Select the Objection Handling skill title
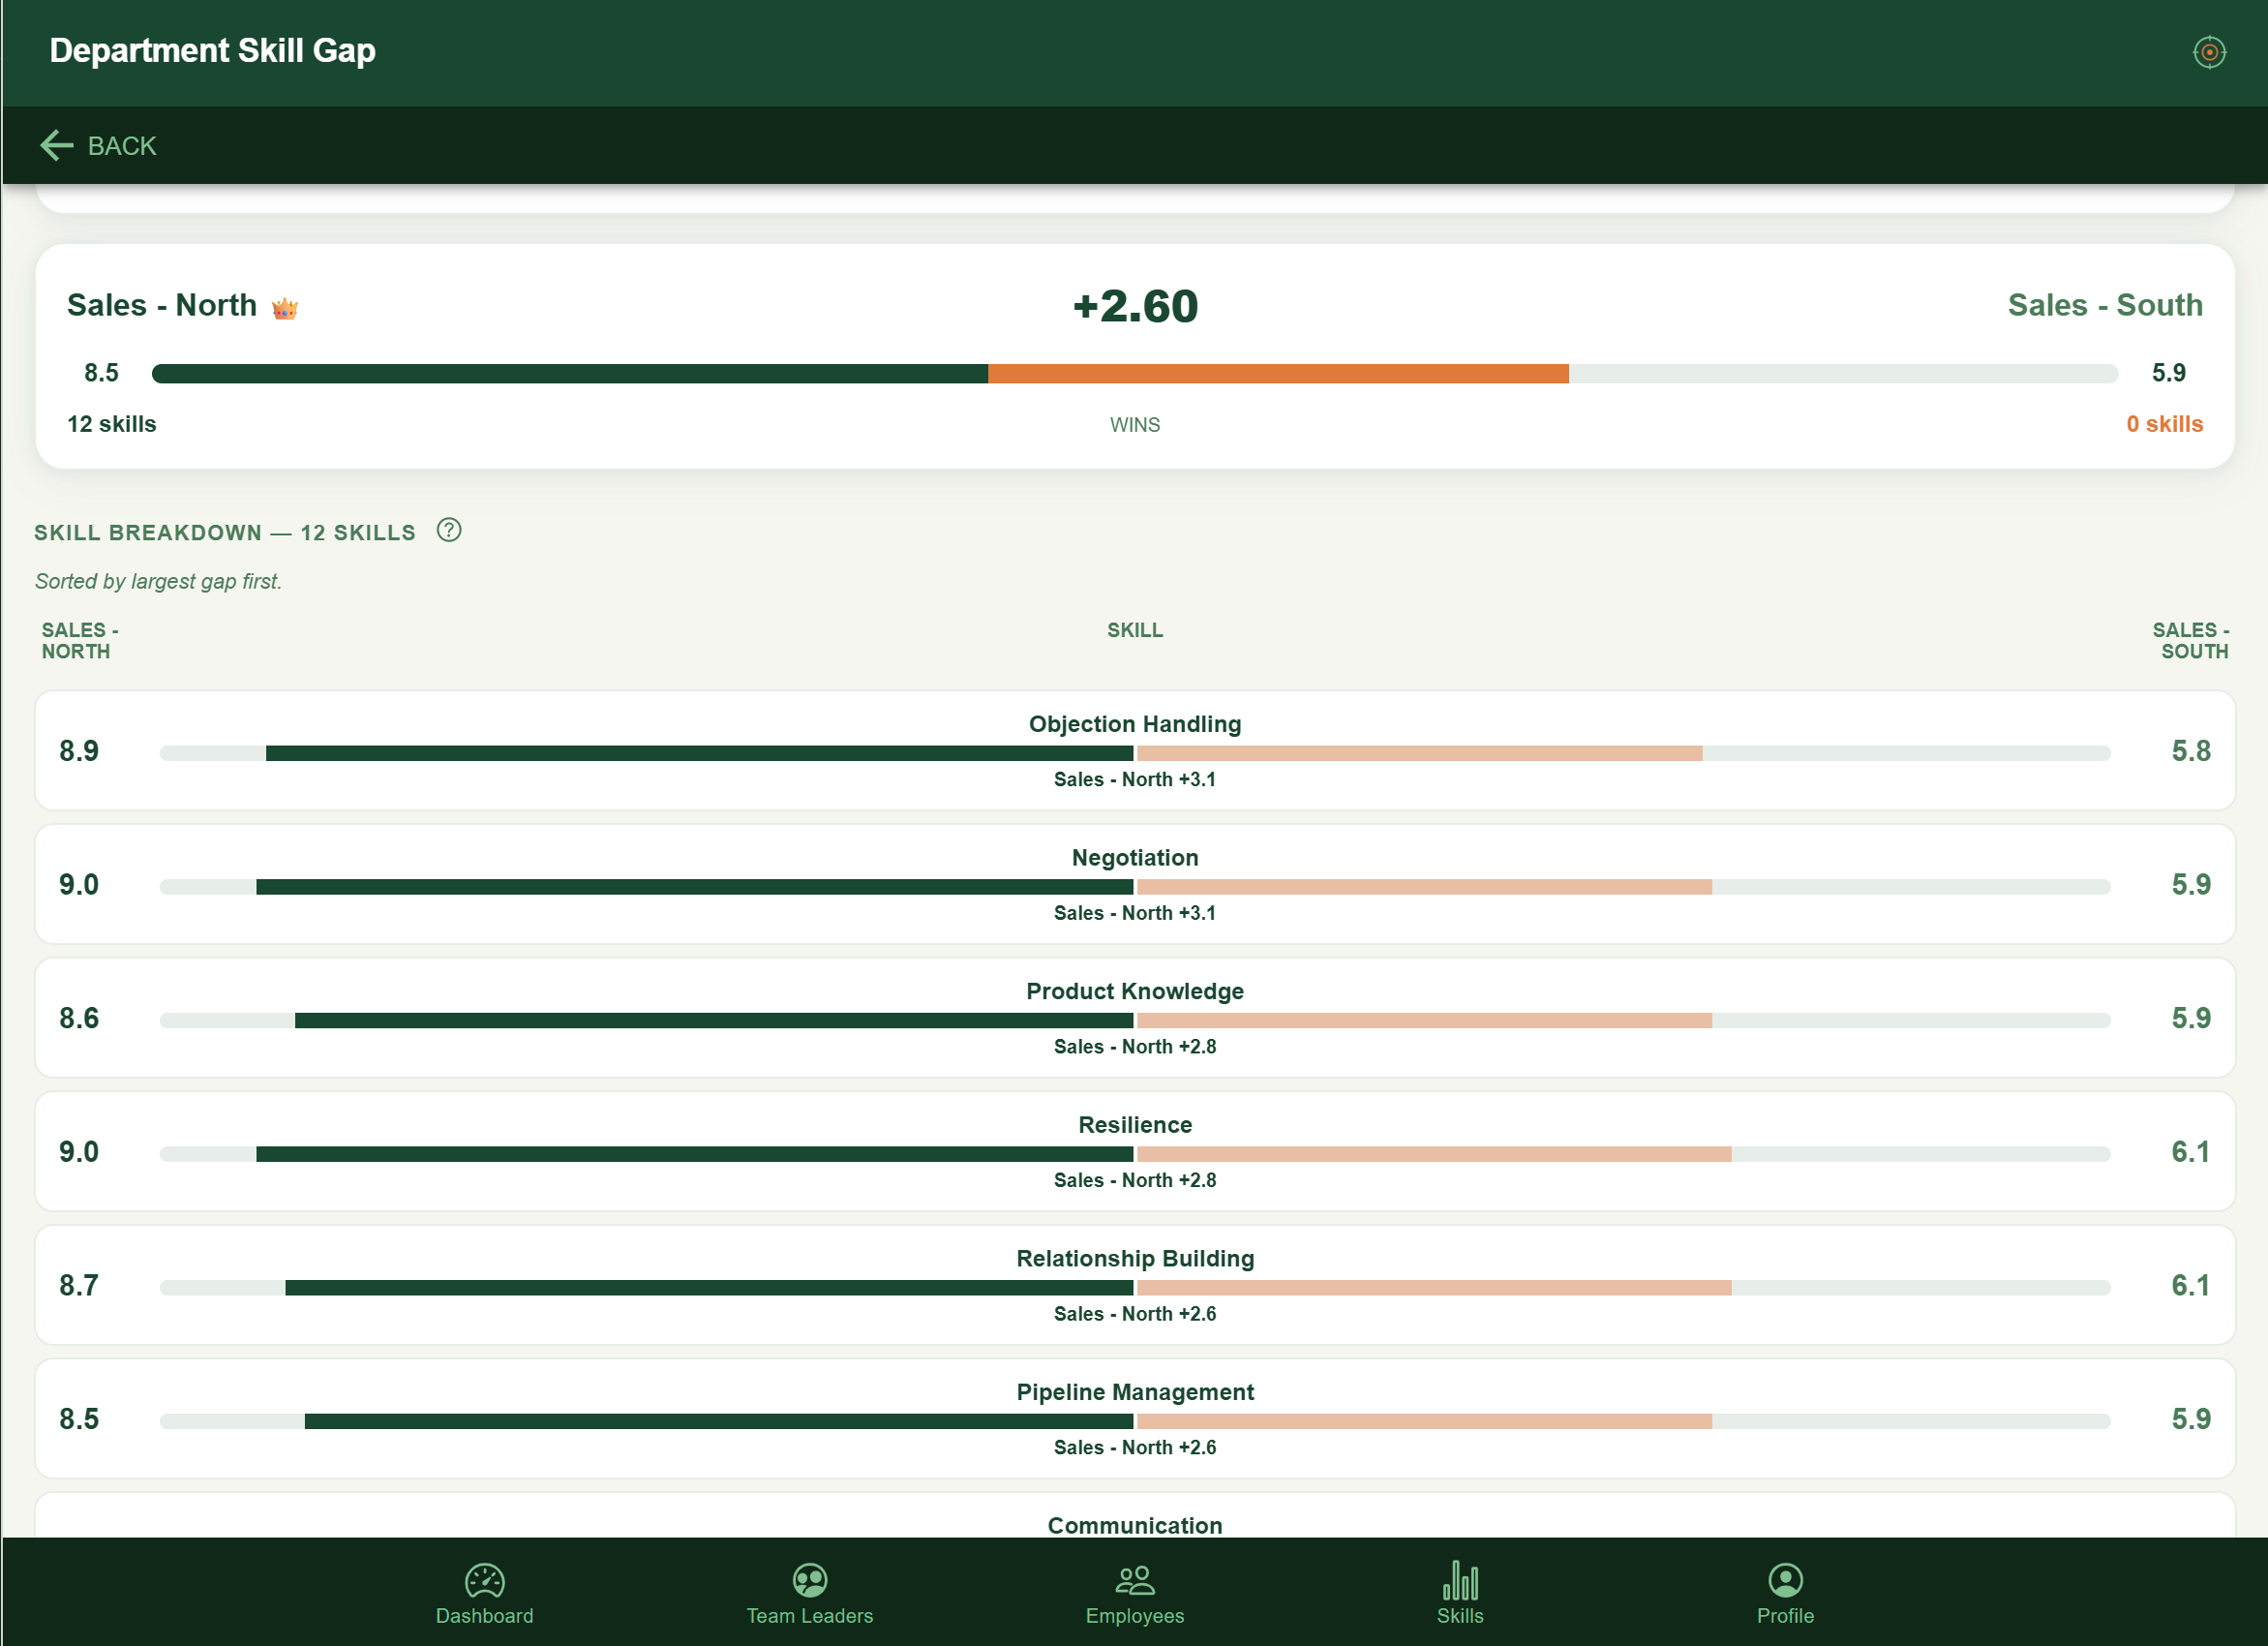Image resolution: width=2268 pixels, height=1646 pixels. coord(1135,724)
